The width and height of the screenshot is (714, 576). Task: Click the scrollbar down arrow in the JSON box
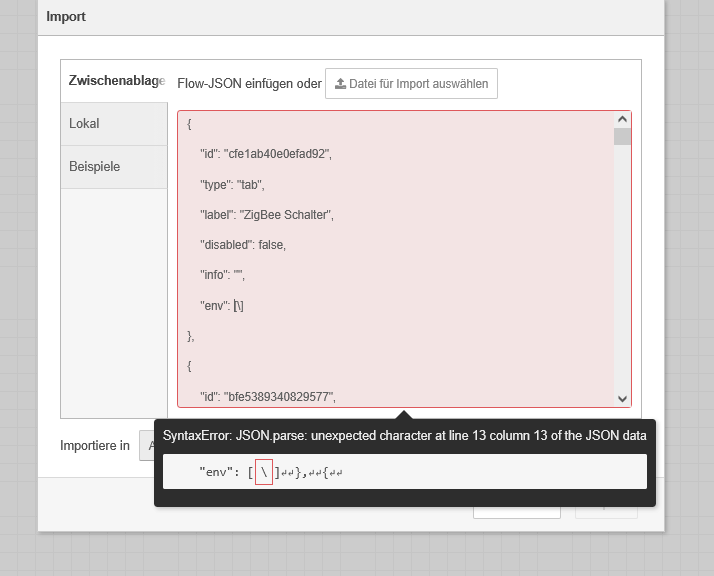click(622, 398)
